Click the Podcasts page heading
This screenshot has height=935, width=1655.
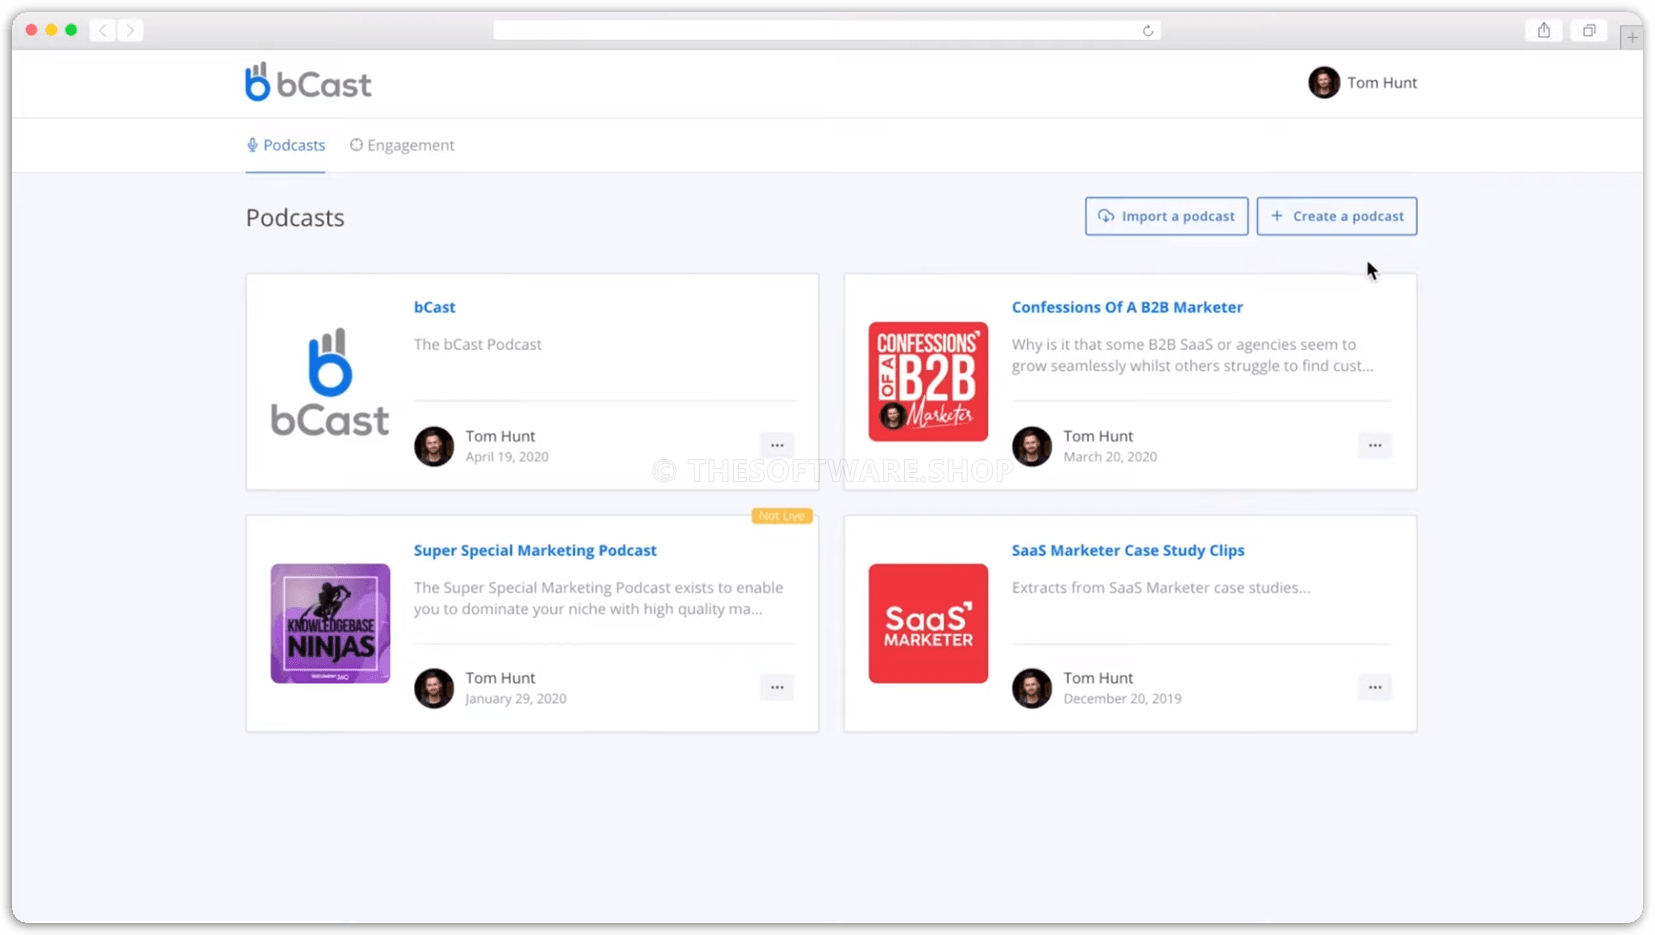[x=295, y=218]
